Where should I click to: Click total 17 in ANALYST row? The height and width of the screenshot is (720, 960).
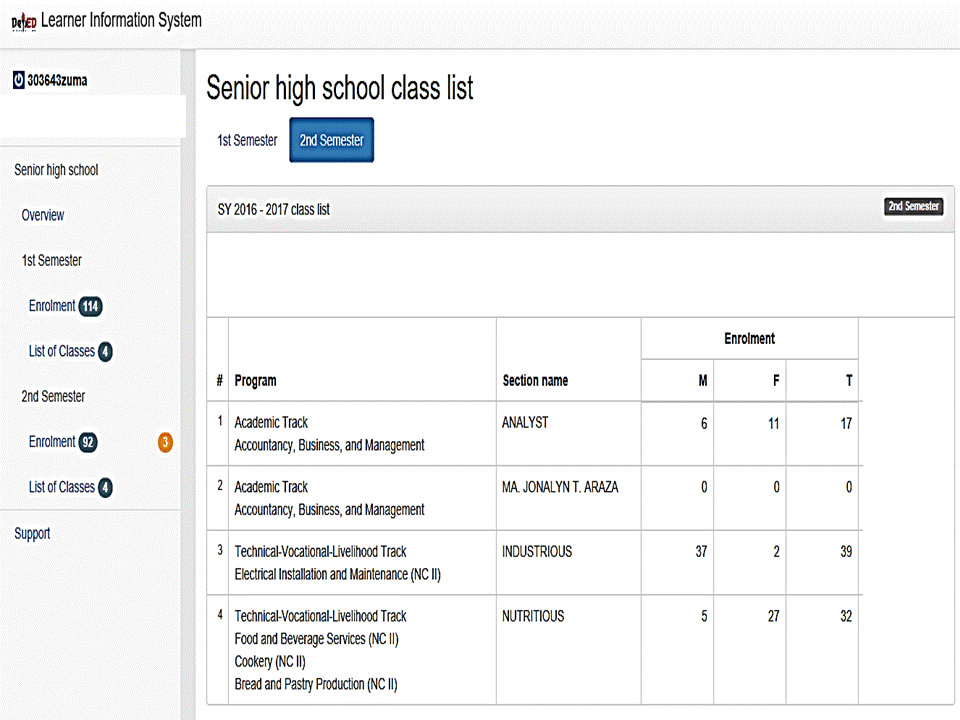tap(846, 424)
